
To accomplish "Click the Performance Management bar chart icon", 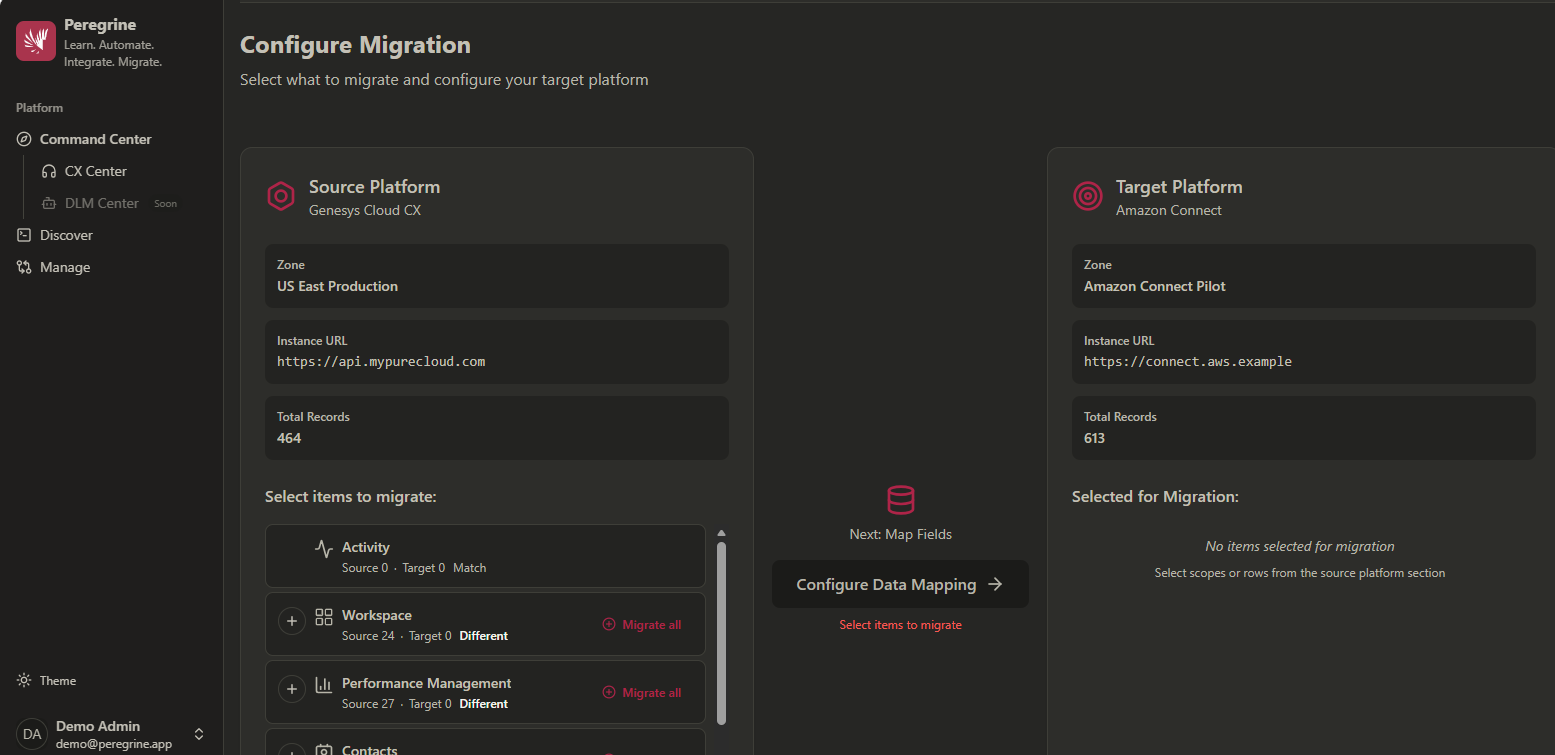I will 324,685.
